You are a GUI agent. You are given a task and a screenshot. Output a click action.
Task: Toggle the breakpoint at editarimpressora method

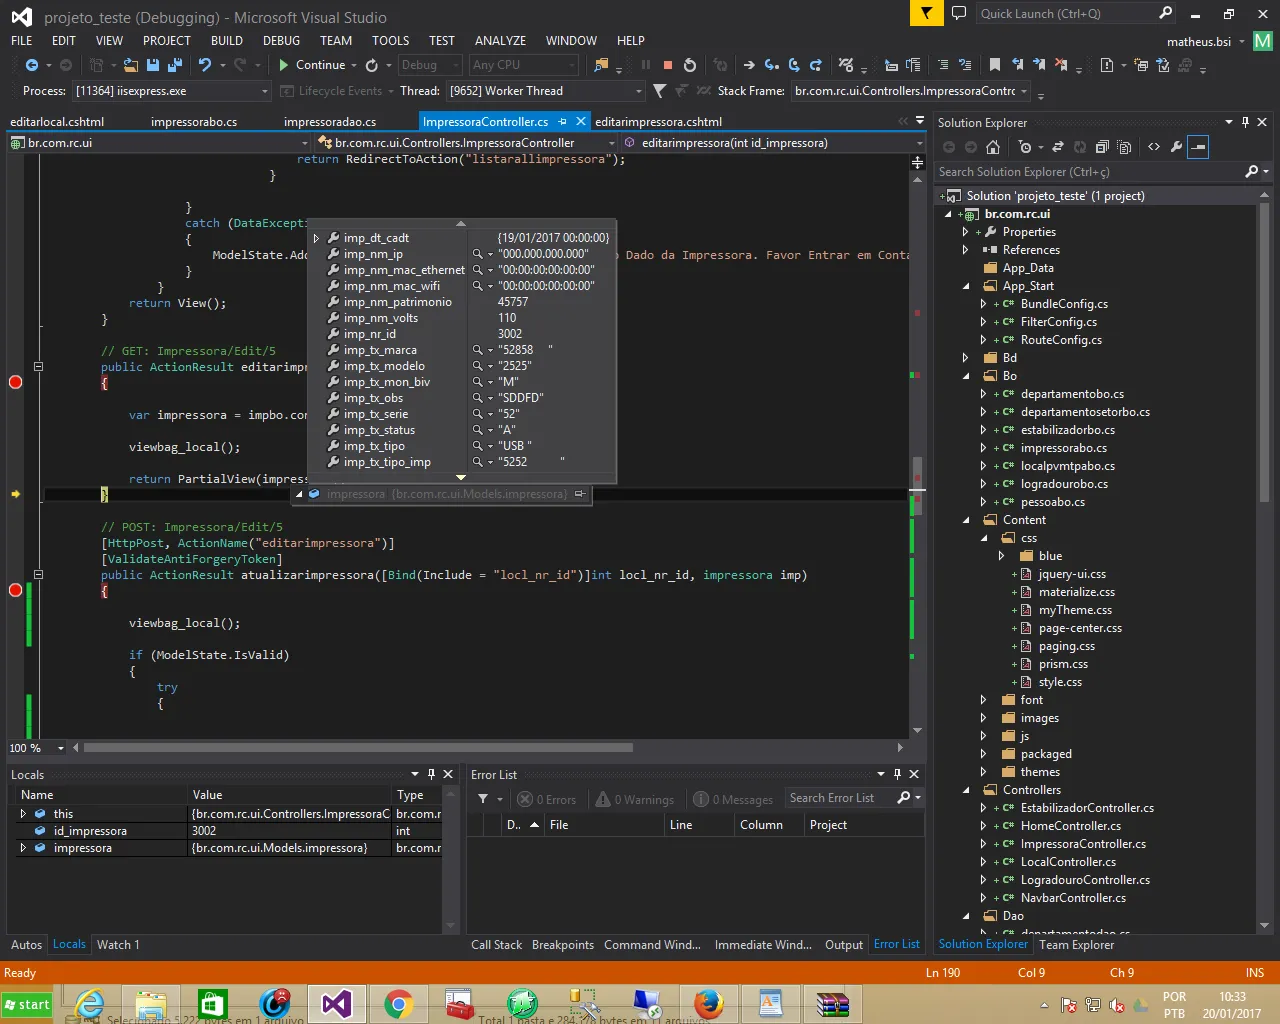[x=15, y=382]
